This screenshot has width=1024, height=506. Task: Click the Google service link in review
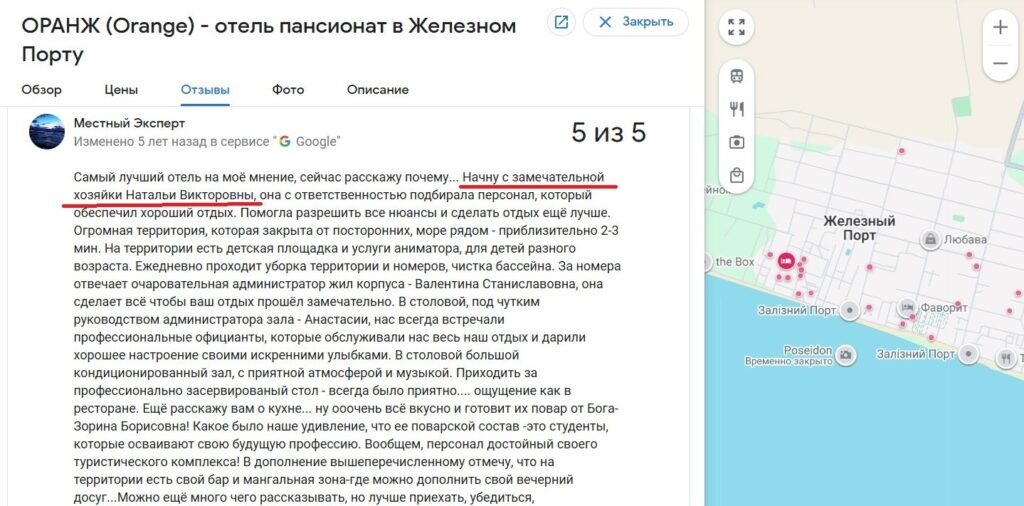click(x=308, y=142)
